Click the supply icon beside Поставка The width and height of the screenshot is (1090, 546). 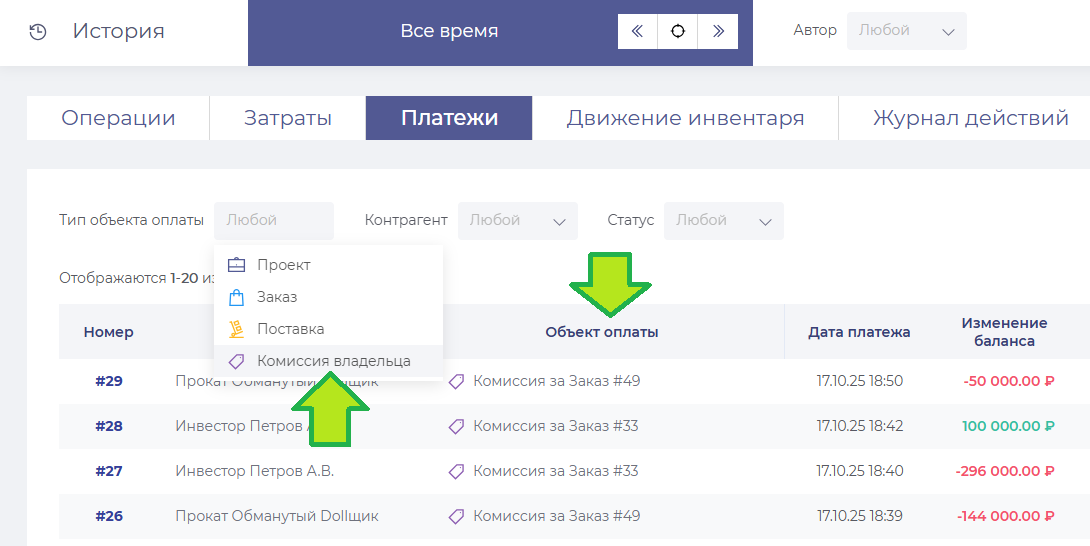click(236, 329)
